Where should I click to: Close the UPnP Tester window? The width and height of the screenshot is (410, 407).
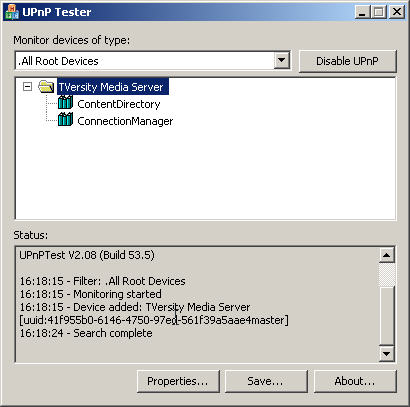(x=397, y=12)
